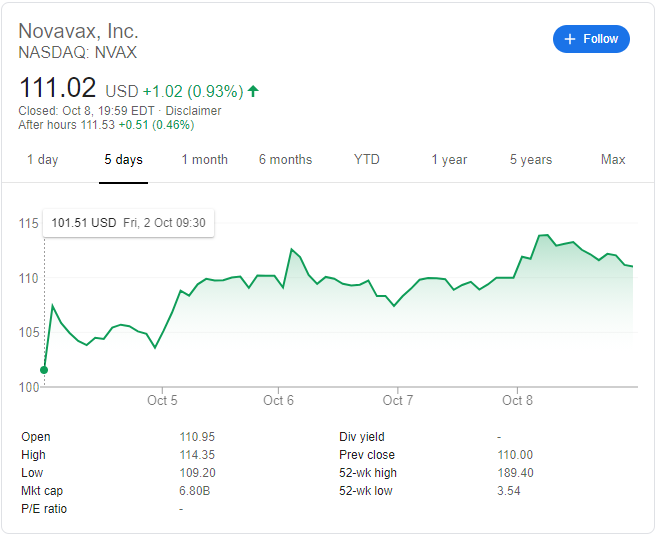Click the Follow button
The height and width of the screenshot is (539, 658).
[591, 39]
